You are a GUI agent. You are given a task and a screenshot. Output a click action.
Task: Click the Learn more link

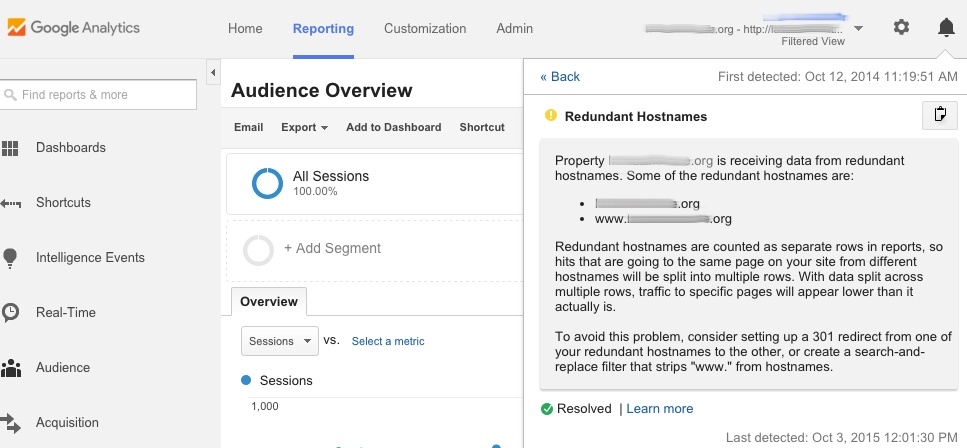[659, 408]
